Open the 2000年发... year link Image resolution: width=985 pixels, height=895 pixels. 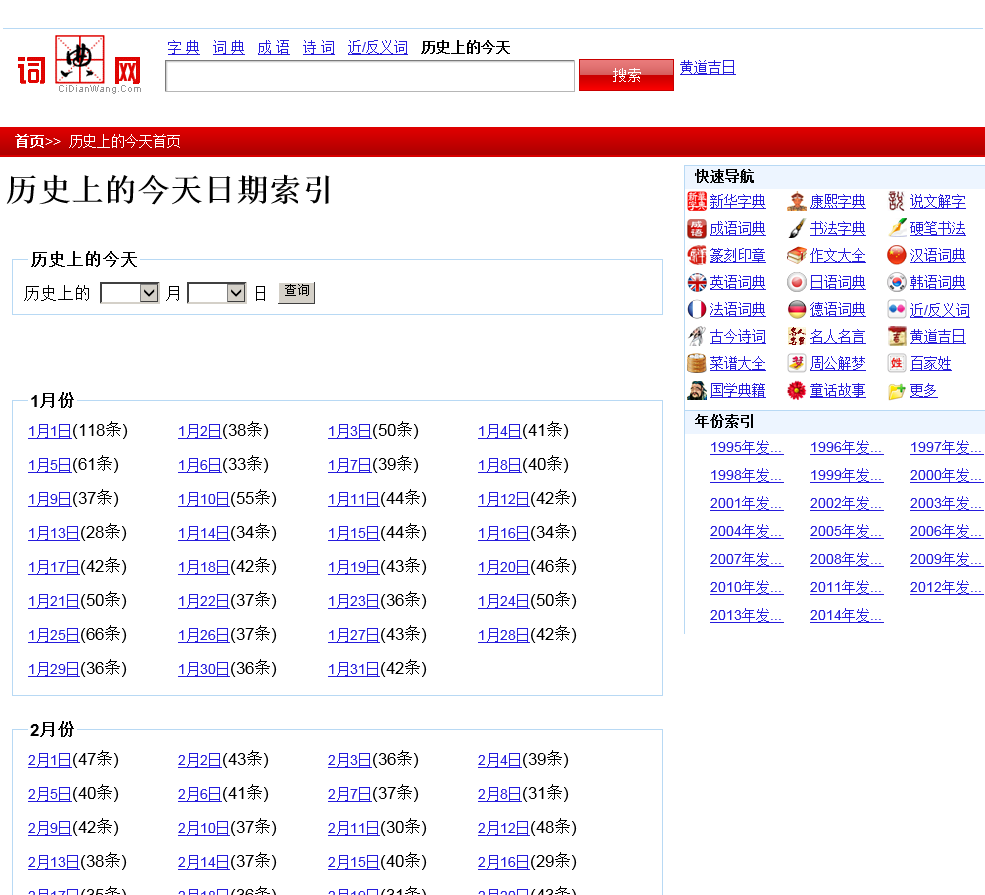tap(946, 476)
